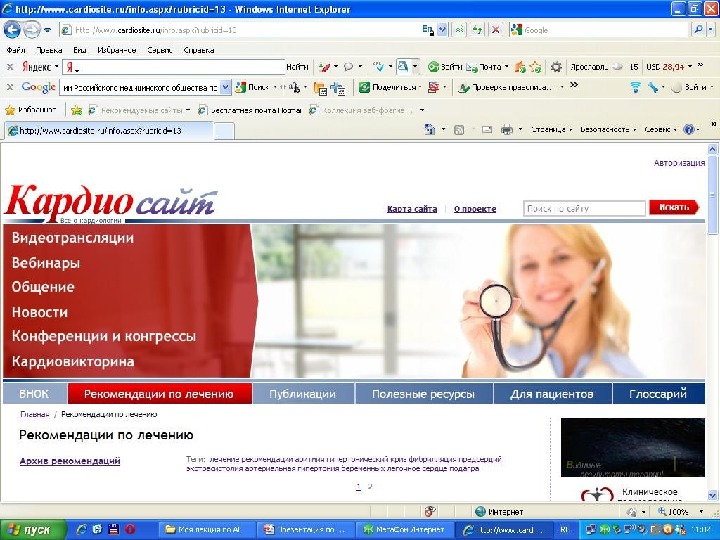
Task: Click the open cardiosite browser tab
Action: (x=108, y=131)
